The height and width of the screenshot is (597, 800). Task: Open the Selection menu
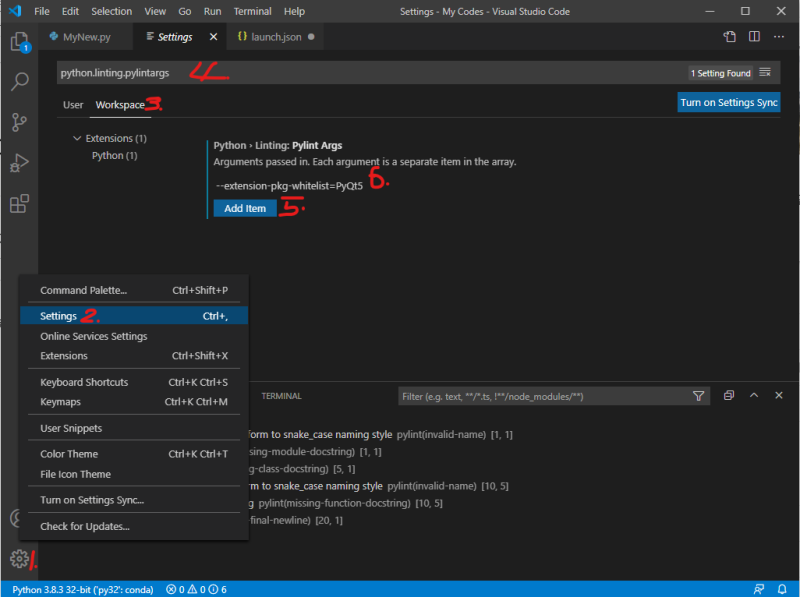click(112, 11)
